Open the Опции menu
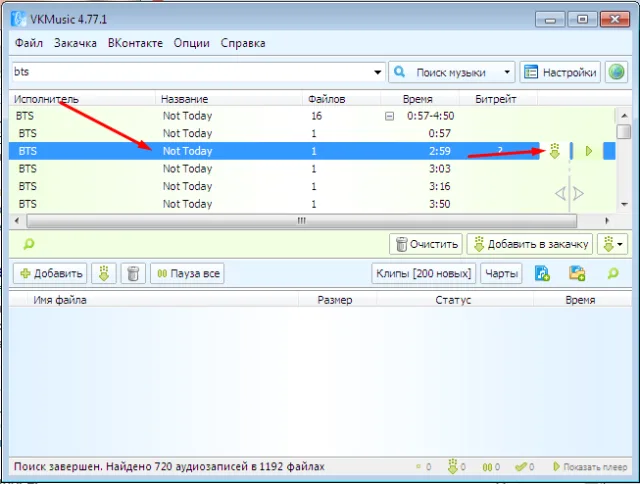Screen dimensions: 640x484 coord(191,43)
